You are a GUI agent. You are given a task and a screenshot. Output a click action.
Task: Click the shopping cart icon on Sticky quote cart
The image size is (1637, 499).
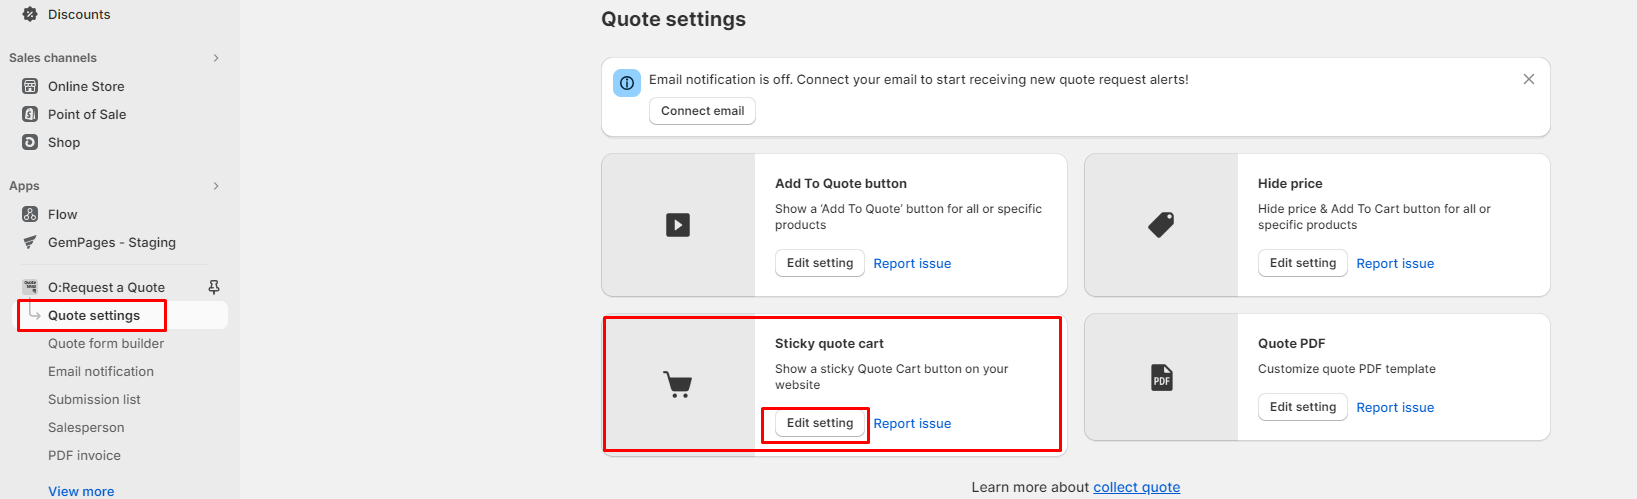(x=678, y=384)
